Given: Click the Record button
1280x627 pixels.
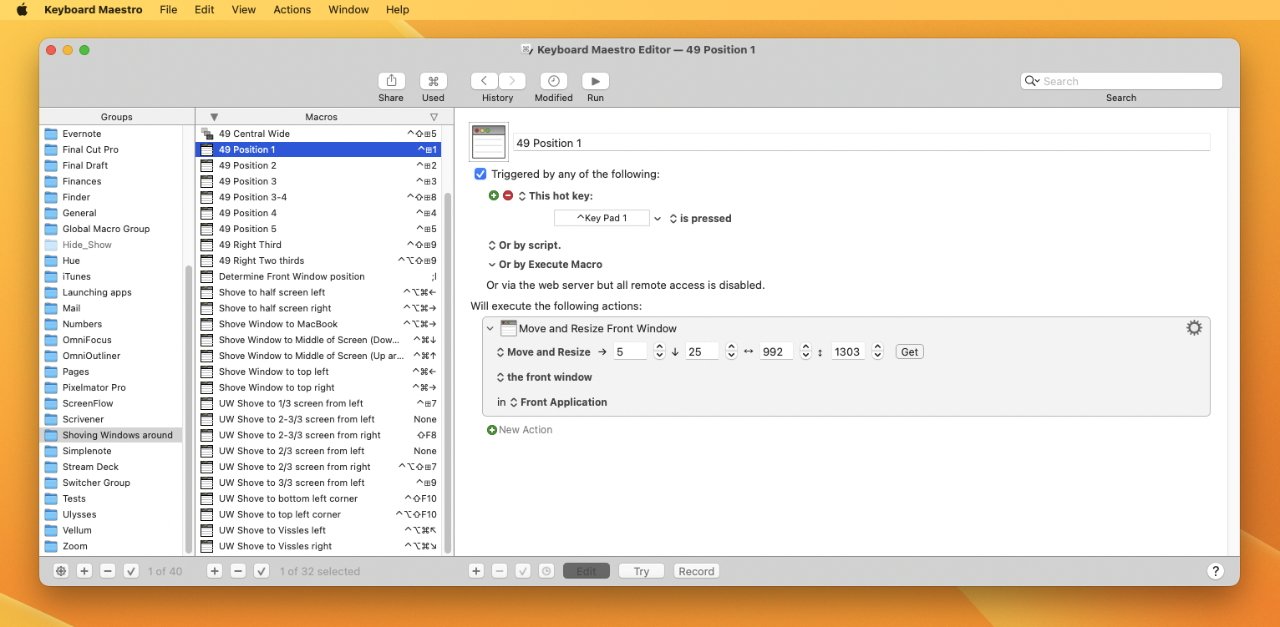Looking at the screenshot, I should point(696,571).
